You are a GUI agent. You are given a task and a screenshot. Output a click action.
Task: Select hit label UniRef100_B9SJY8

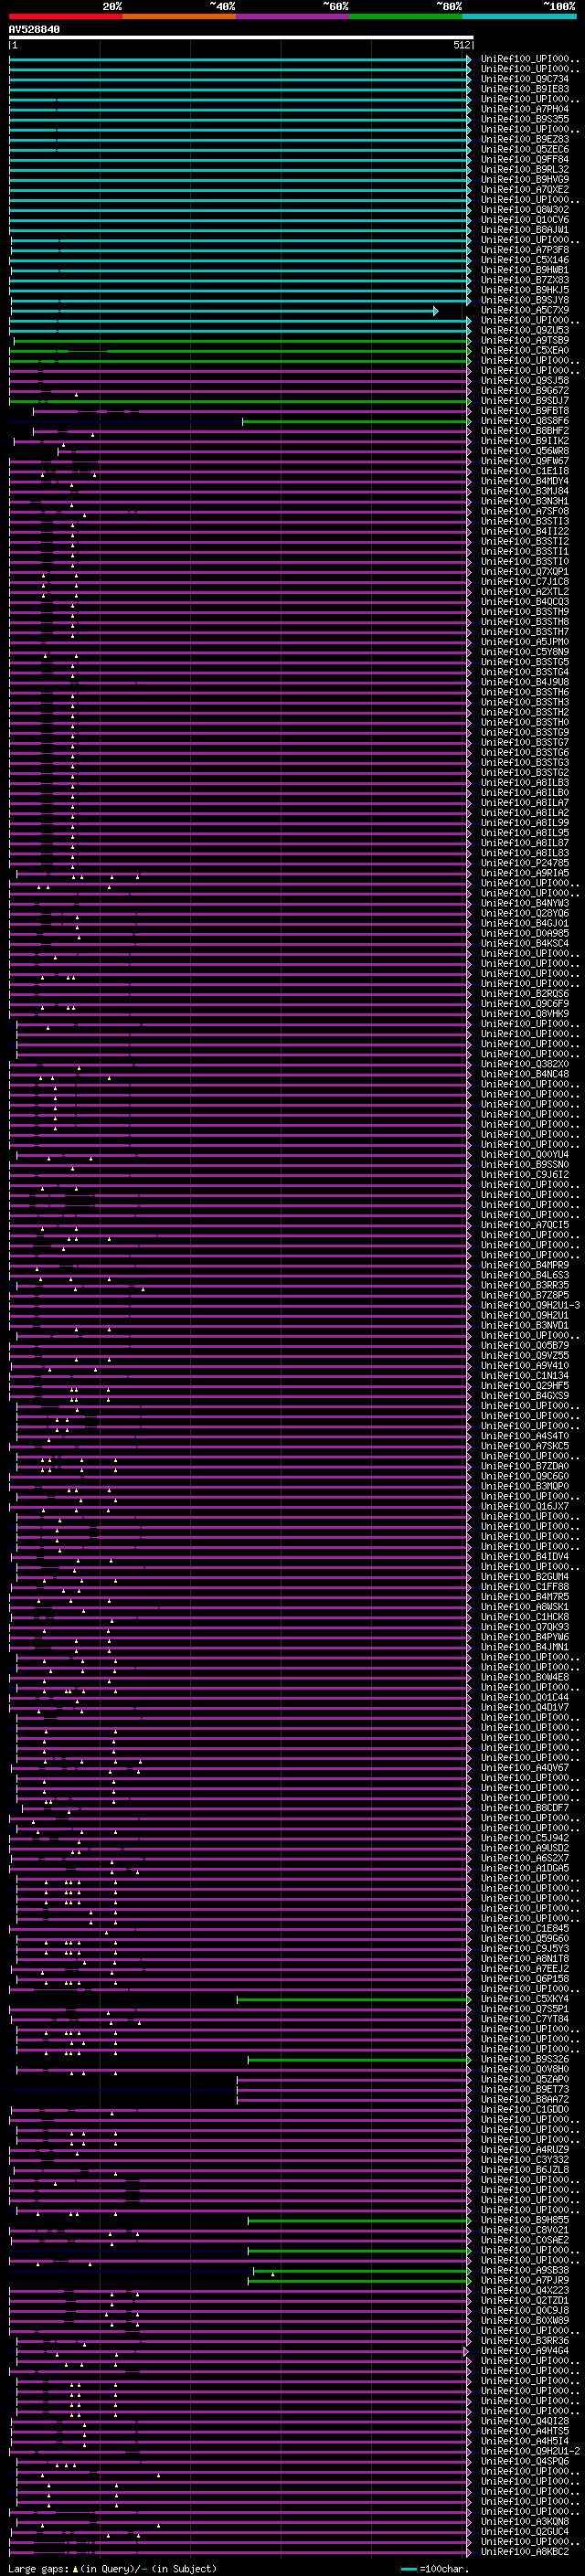point(524,300)
